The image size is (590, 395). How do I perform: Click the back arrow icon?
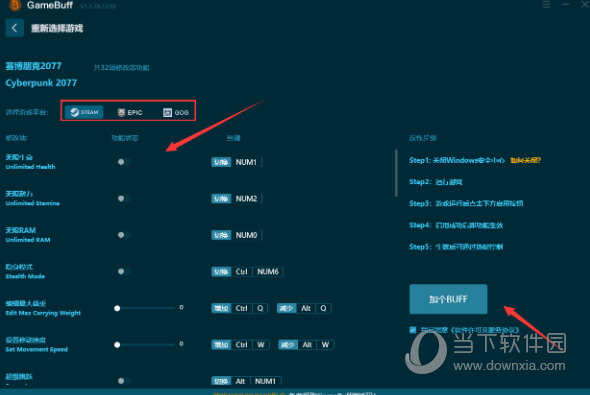click(x=14, y=28)
